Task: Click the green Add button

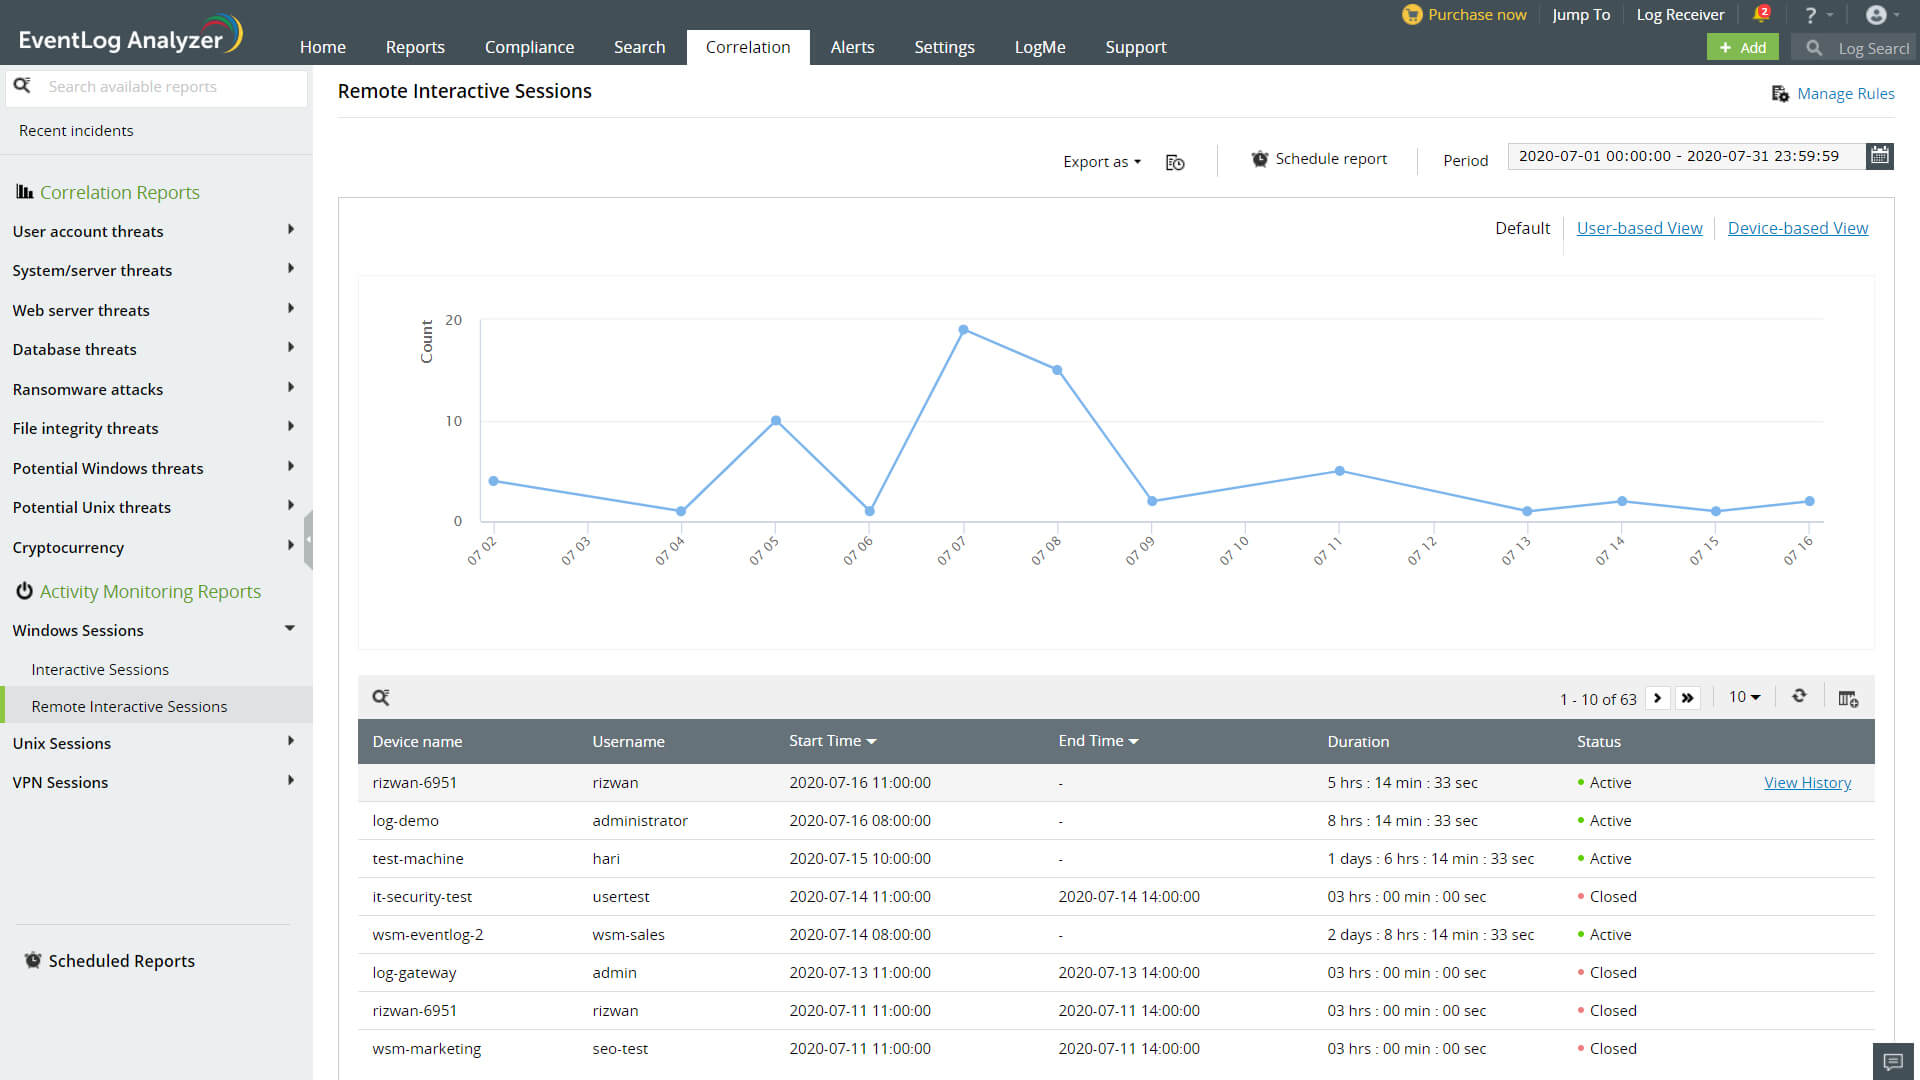Action: click(1742, 47)
